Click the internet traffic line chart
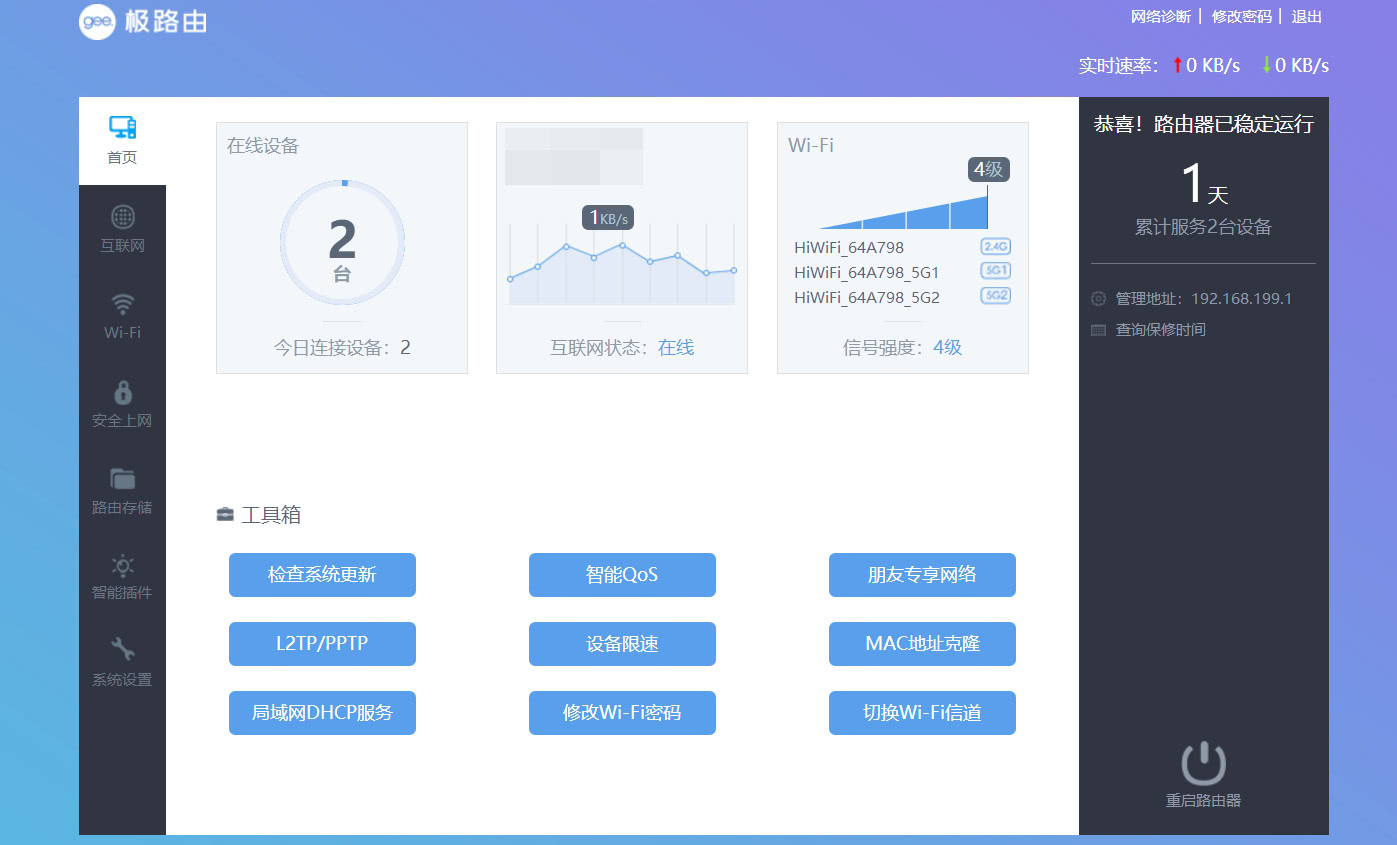The width and height of the screenshot is (1397, 845). [622, 264]
